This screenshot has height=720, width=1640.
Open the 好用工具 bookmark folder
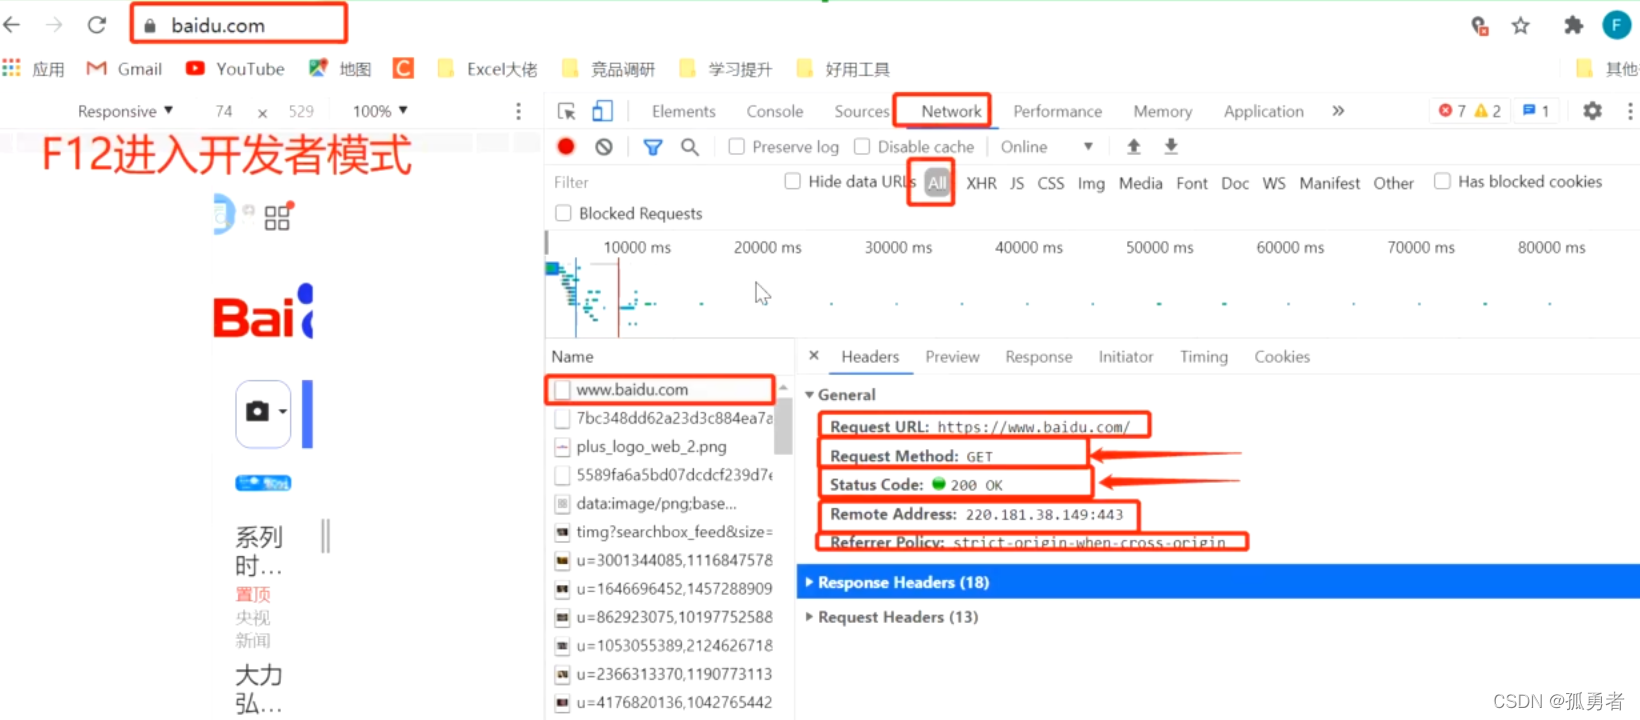coord(844,68)
